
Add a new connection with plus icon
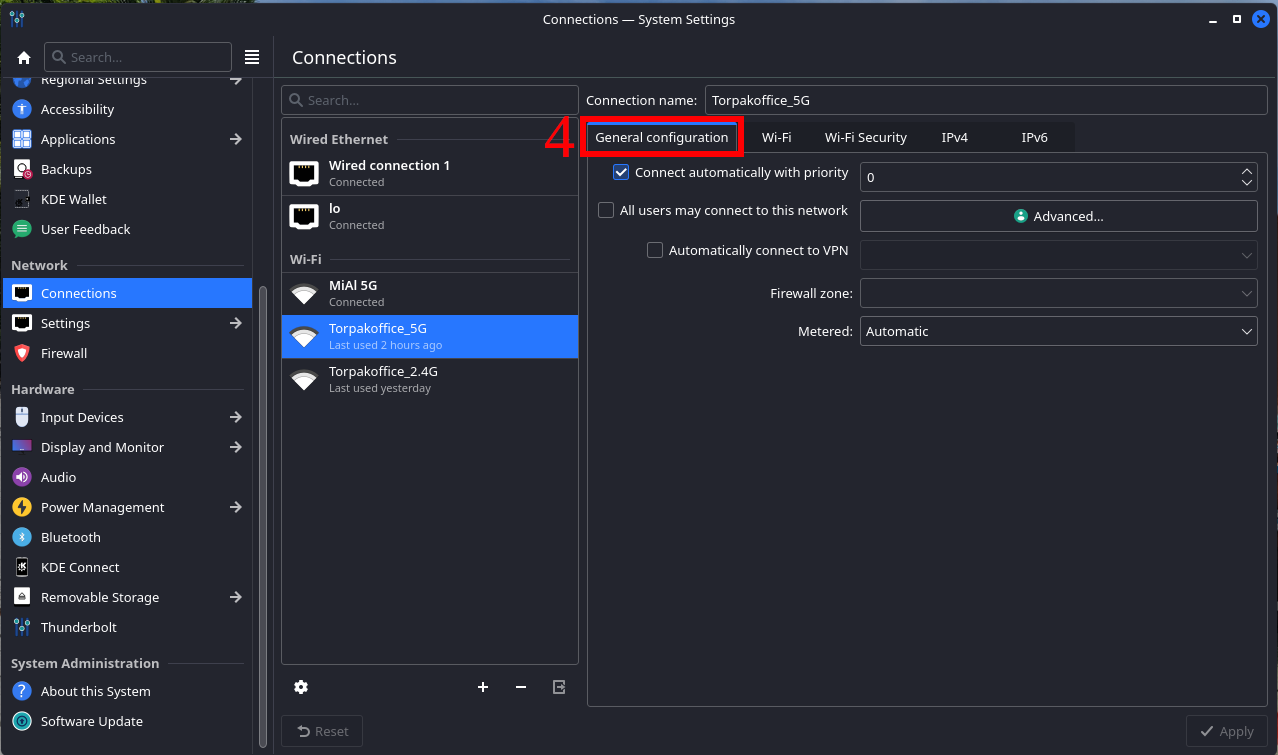483,687
